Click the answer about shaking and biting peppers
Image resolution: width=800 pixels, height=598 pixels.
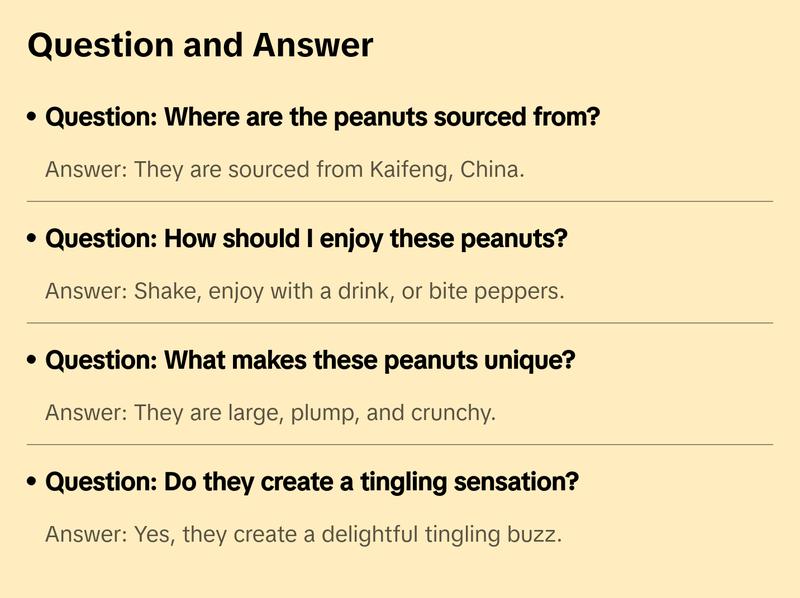(x=305, y=292)
